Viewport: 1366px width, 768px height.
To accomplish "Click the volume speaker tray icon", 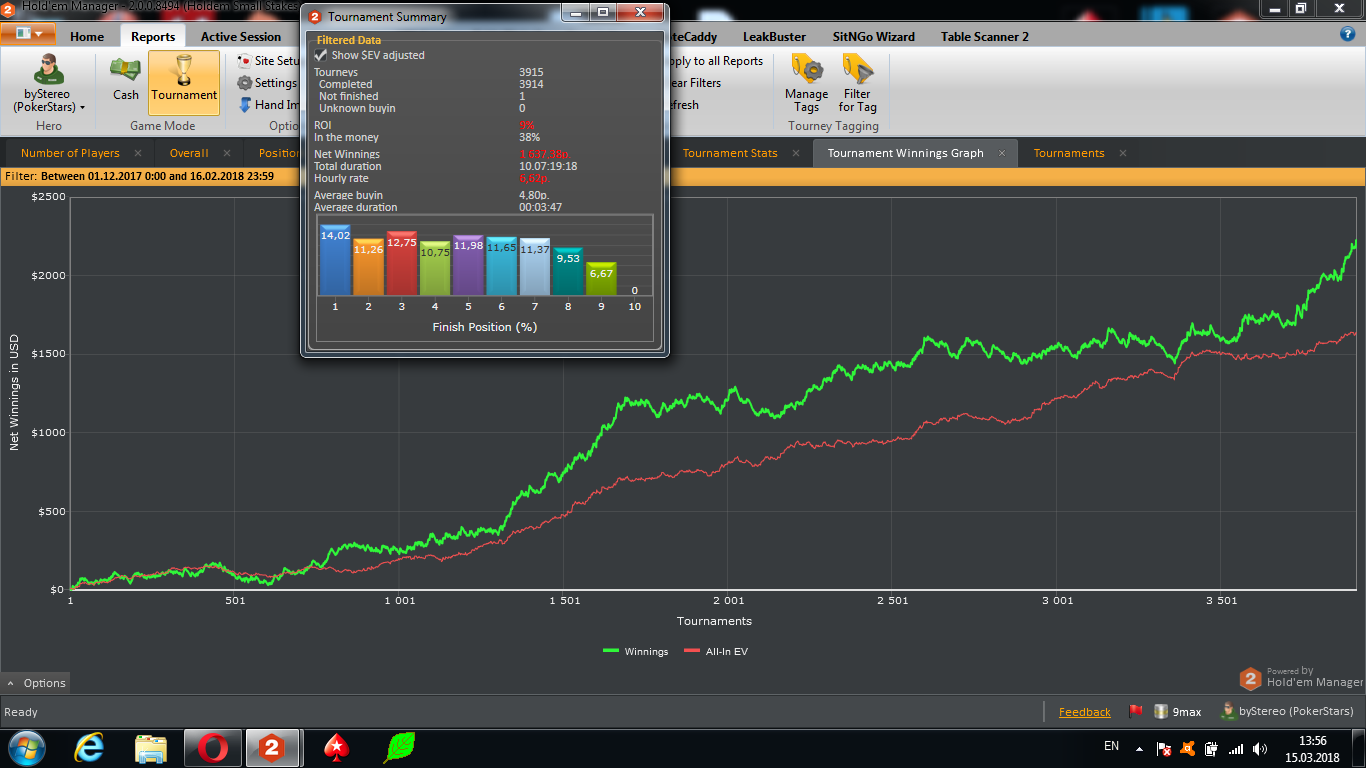I will pos(1260,748).
